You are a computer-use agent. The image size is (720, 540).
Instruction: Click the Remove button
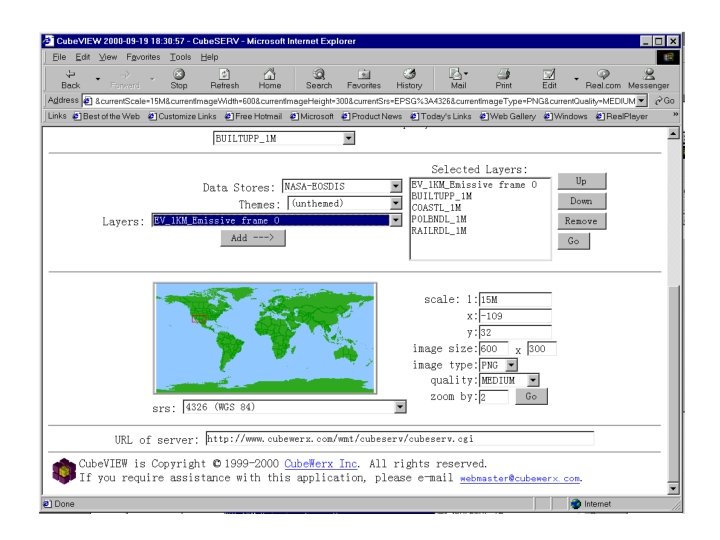coord(581,221)
